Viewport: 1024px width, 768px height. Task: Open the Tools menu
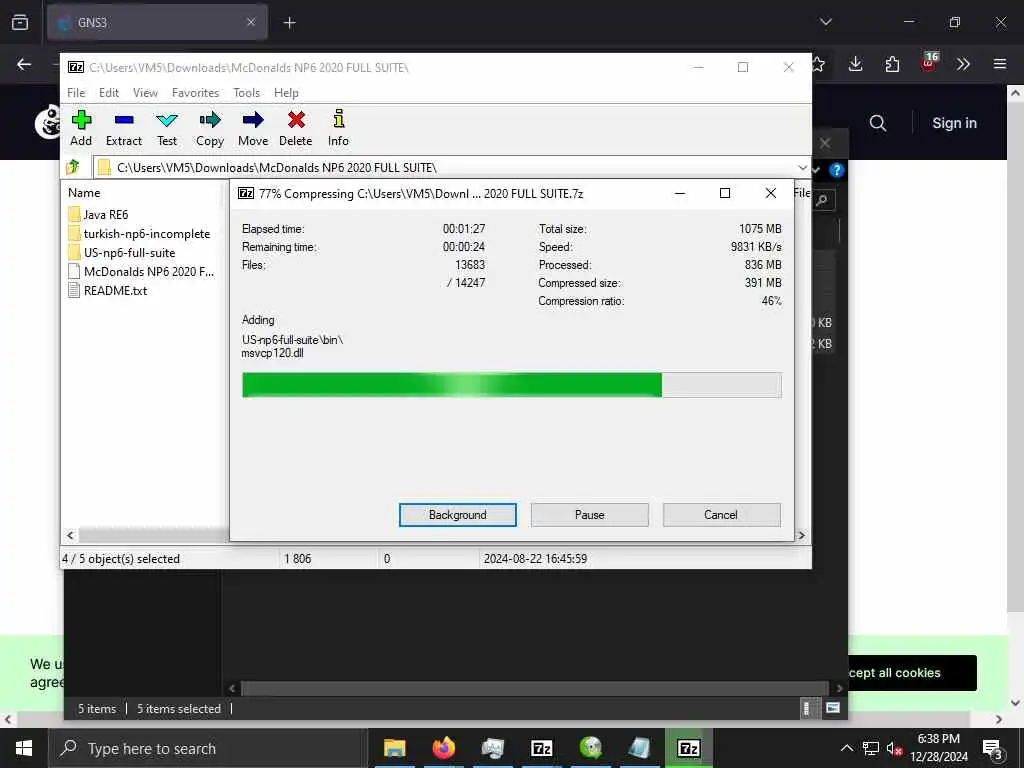tap(246, 93)
